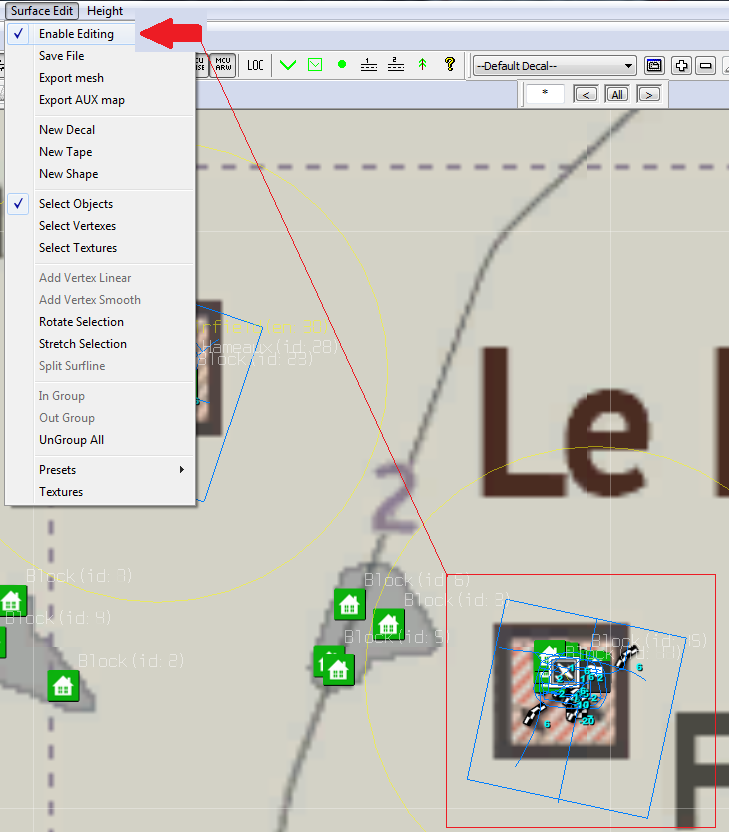Click green house icon left of Block id 6
This screenshot has width=729, height=832.
coord(350,604)
